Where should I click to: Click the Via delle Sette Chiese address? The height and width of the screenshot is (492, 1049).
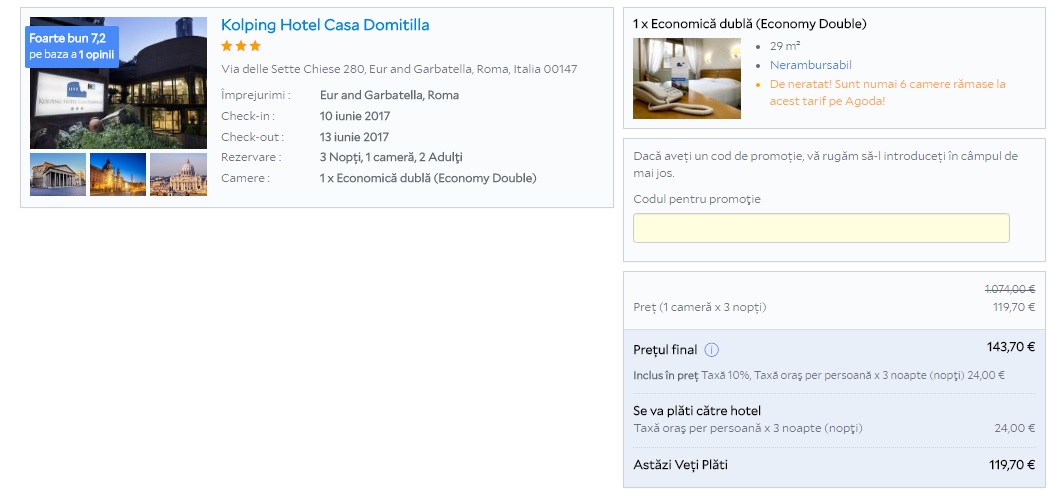[x=399, y=69]
